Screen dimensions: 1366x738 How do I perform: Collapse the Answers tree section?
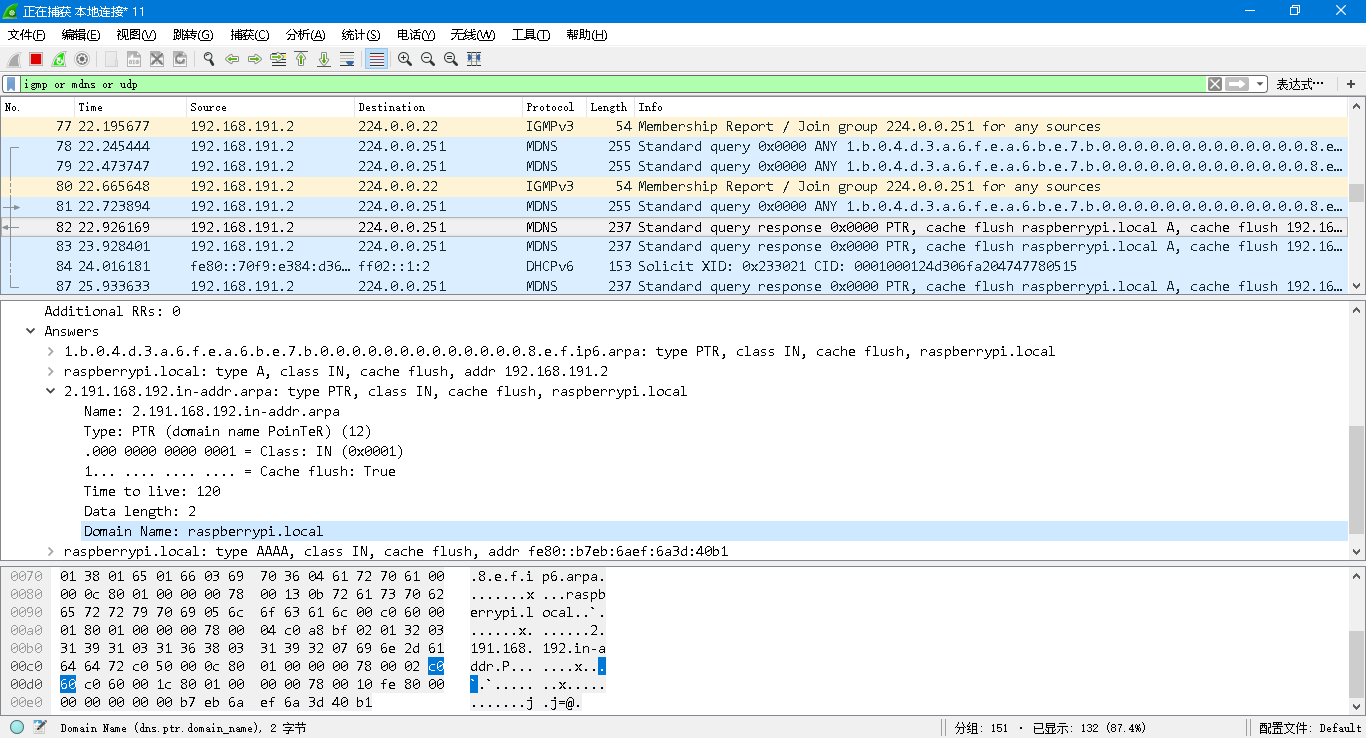tap(31, 331)
